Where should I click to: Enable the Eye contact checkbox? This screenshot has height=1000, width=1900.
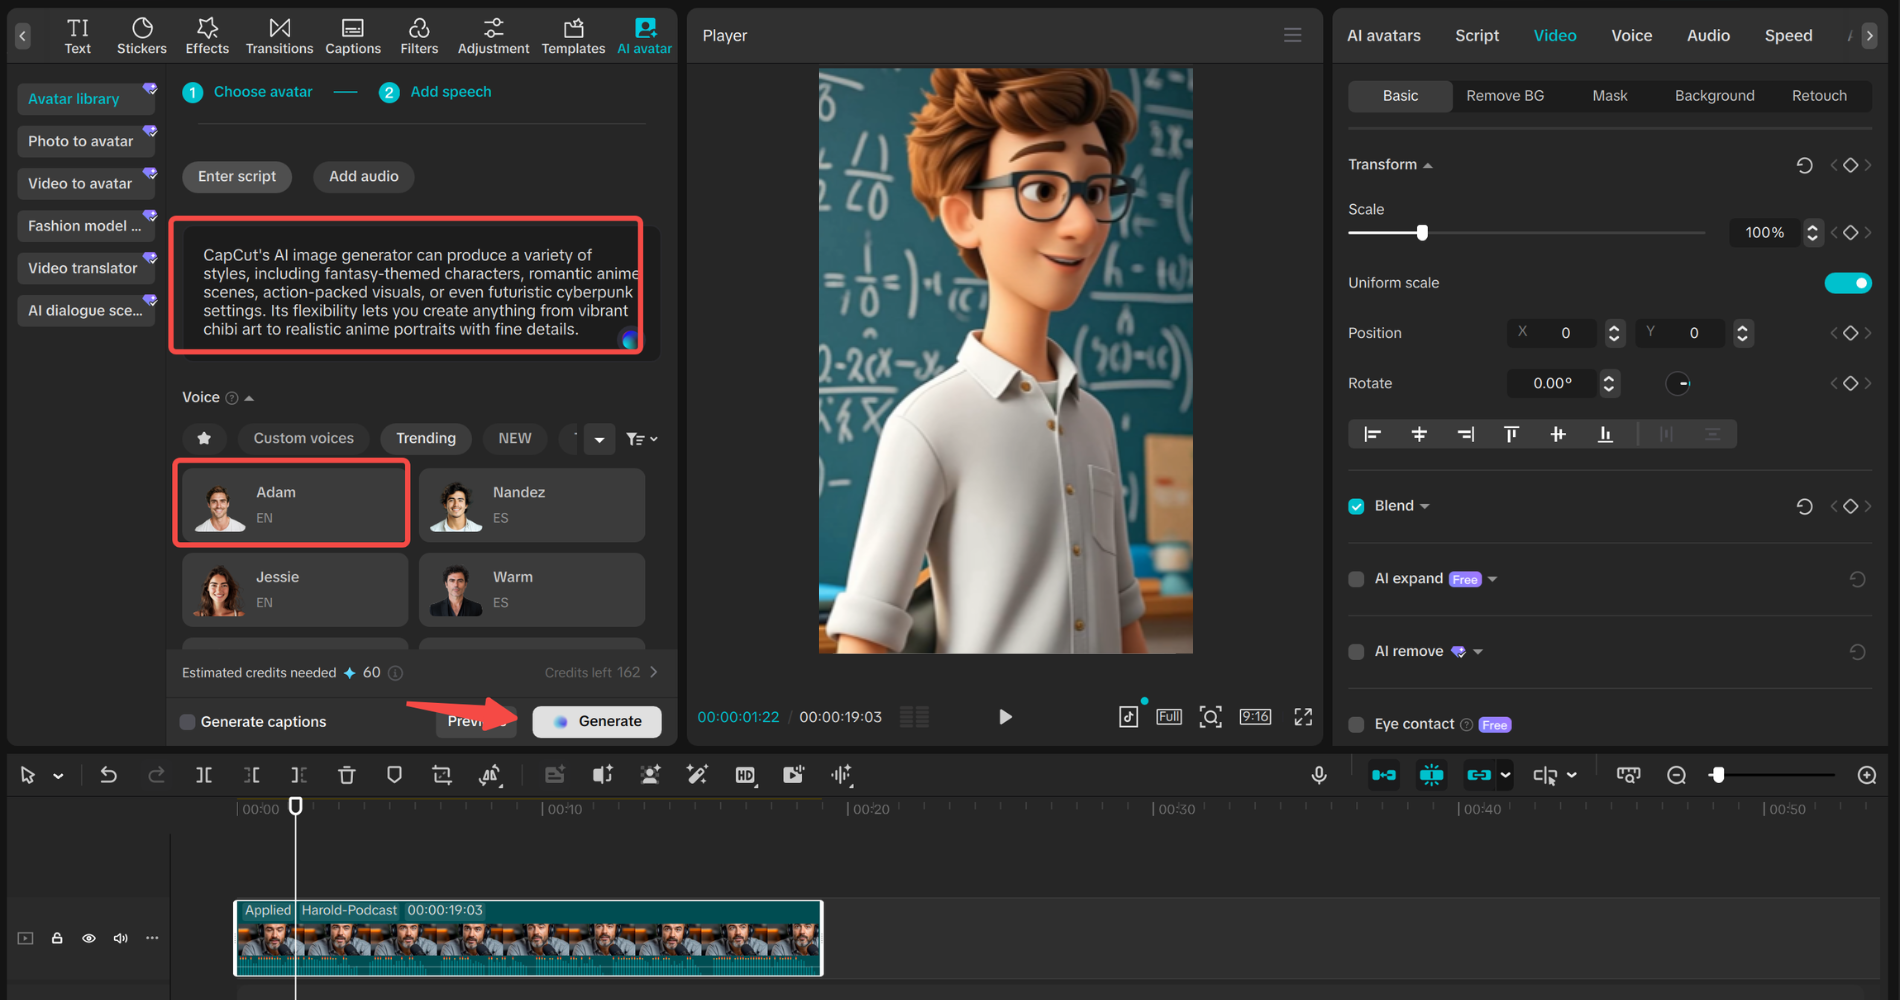tap(1356, 725)
